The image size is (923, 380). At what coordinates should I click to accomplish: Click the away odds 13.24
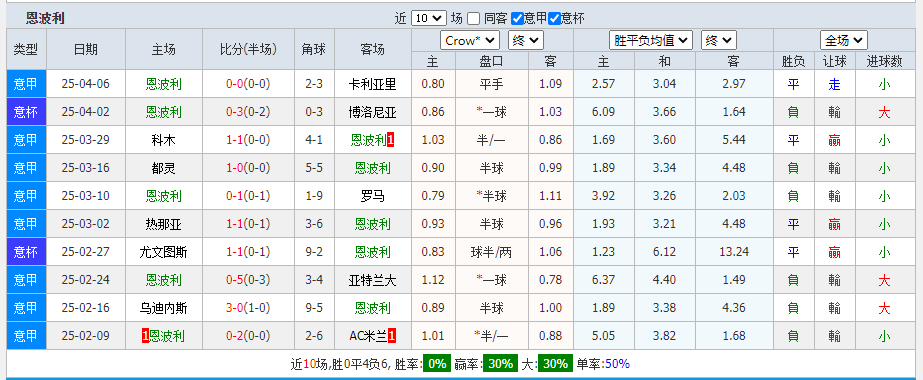(734, 252)
